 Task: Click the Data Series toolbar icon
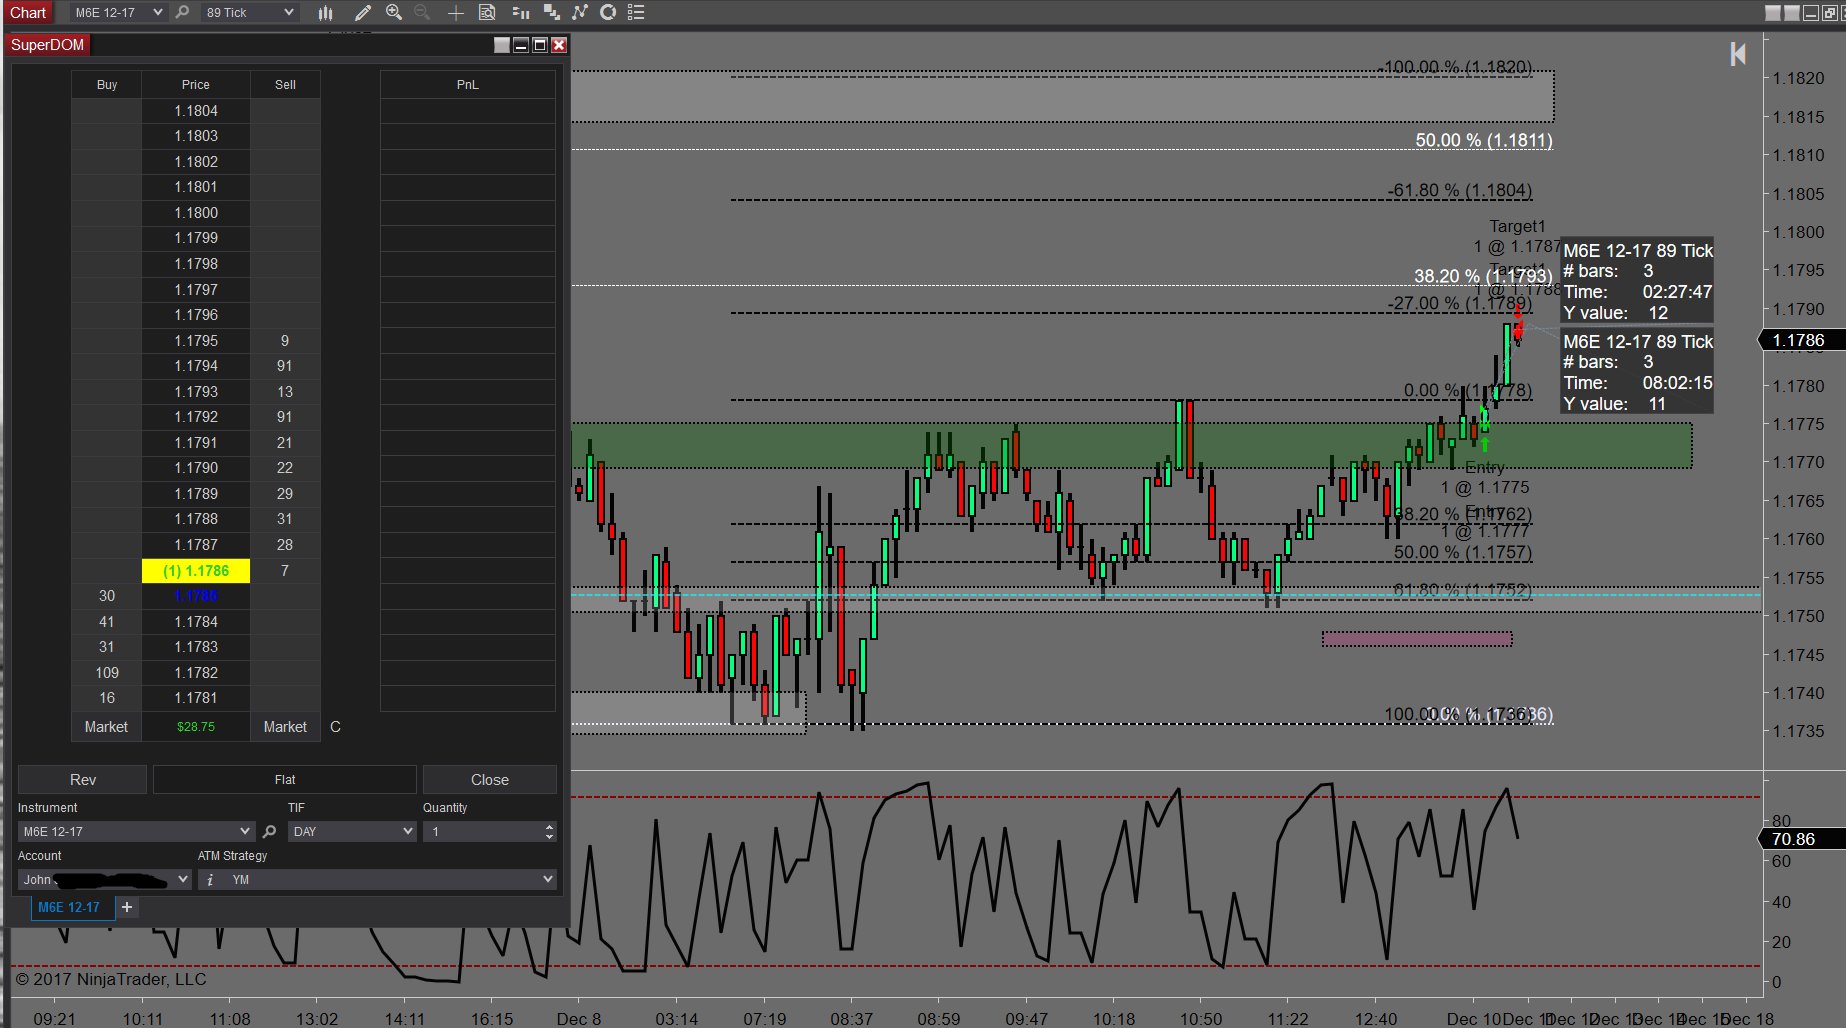pyautogui.click(x=551, y=13)
